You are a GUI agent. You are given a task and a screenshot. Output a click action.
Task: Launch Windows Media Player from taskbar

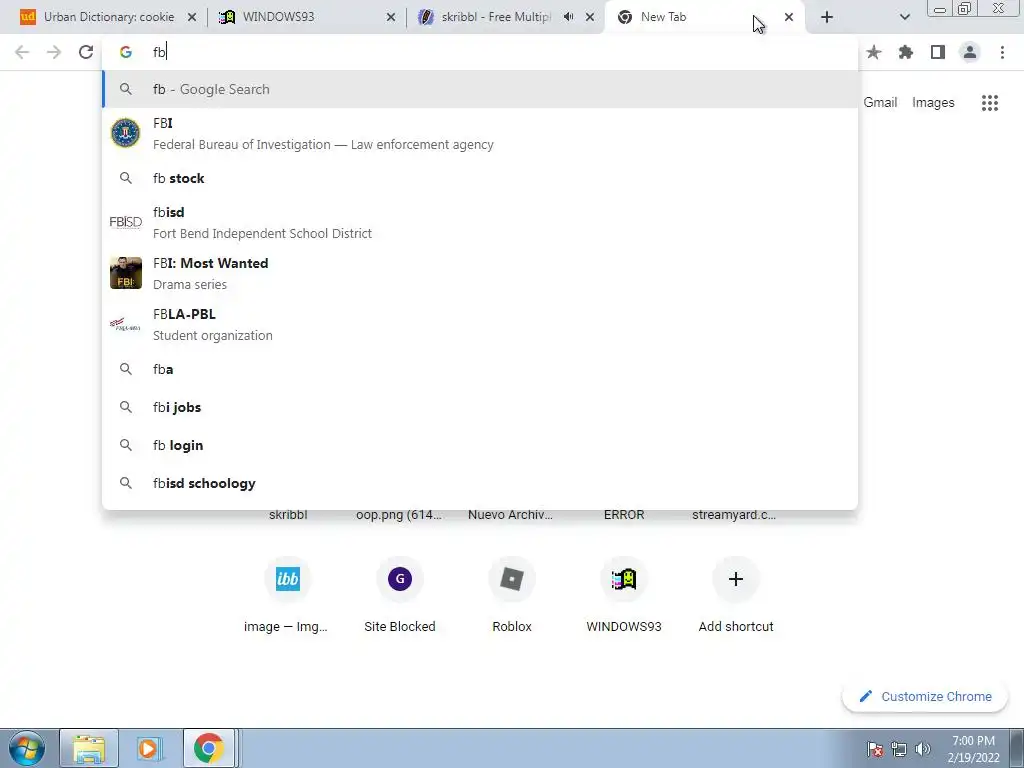150,748
